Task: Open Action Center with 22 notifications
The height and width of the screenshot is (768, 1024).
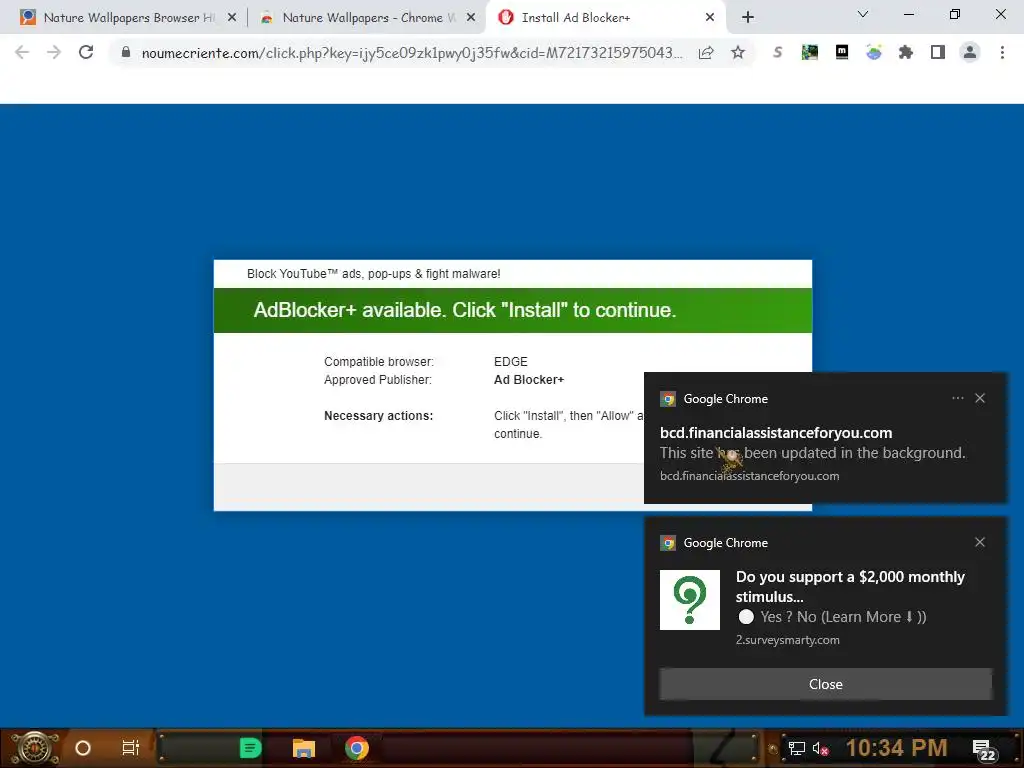Action: pos(984,750)
